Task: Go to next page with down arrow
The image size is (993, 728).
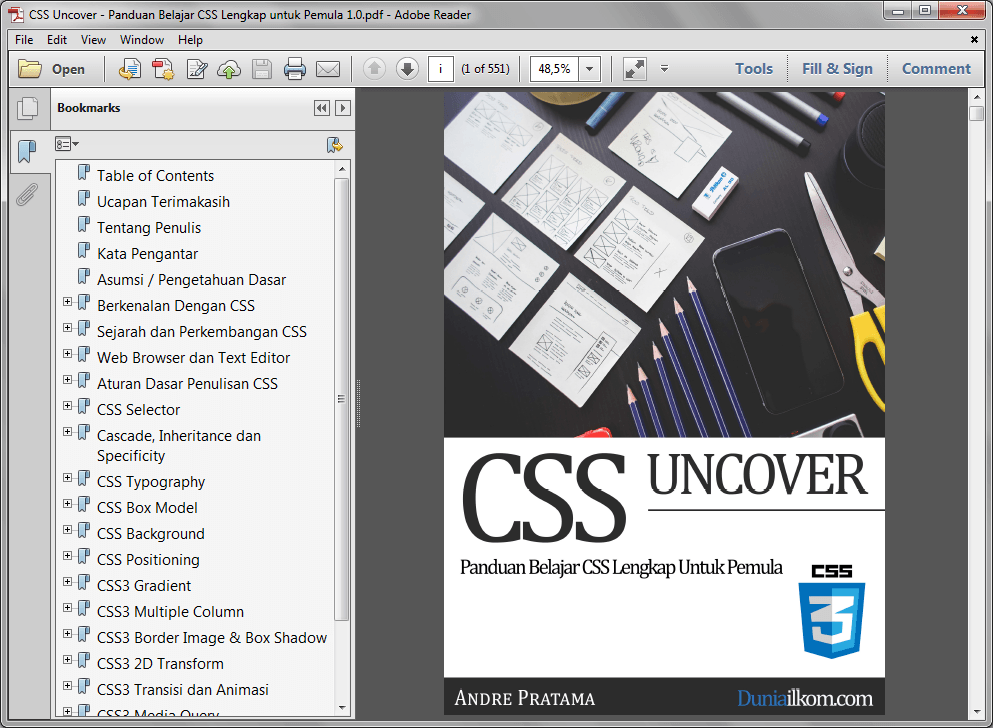Action: pos(407,68)
